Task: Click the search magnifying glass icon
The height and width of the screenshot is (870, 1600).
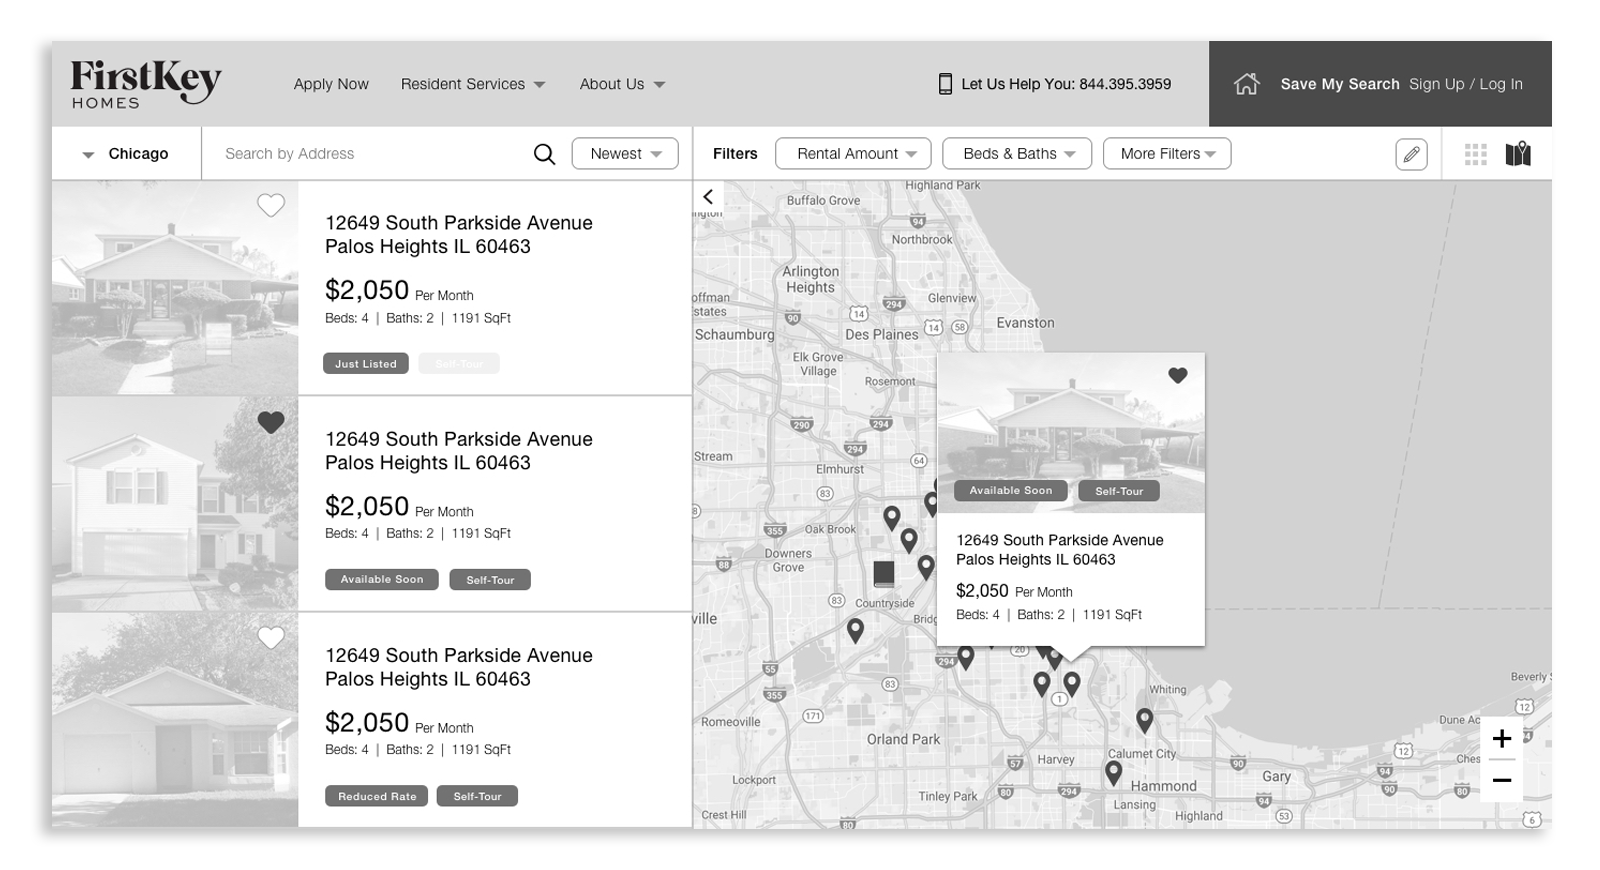Action: (544, 154)
